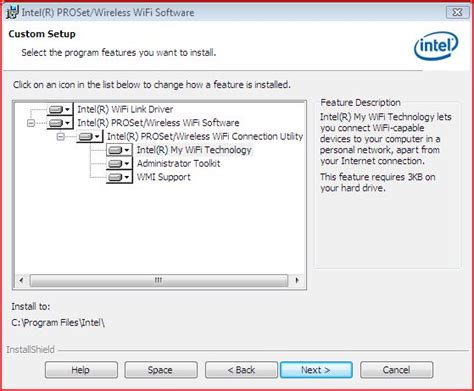Collapse the WiFi Connection Utility tree node
This screenshot has height=391, width=474.
point(60,137)
